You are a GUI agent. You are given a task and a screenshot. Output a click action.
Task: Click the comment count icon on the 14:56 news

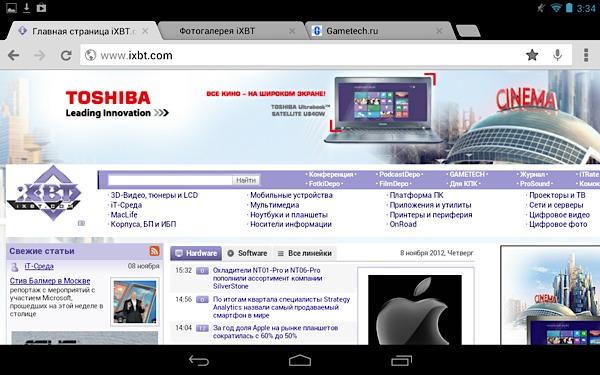[x=202, y=300]
